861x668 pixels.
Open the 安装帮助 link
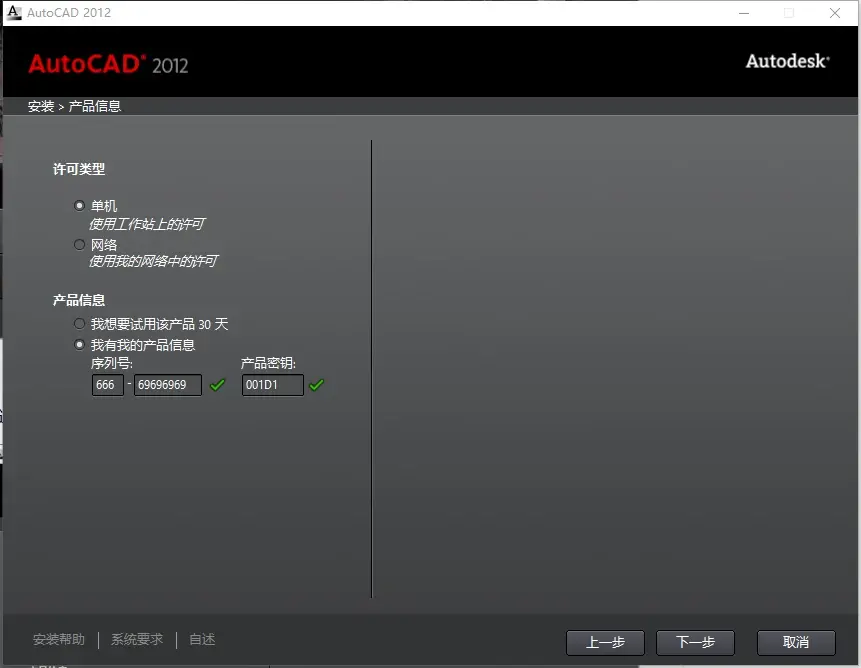click(59, 639)
